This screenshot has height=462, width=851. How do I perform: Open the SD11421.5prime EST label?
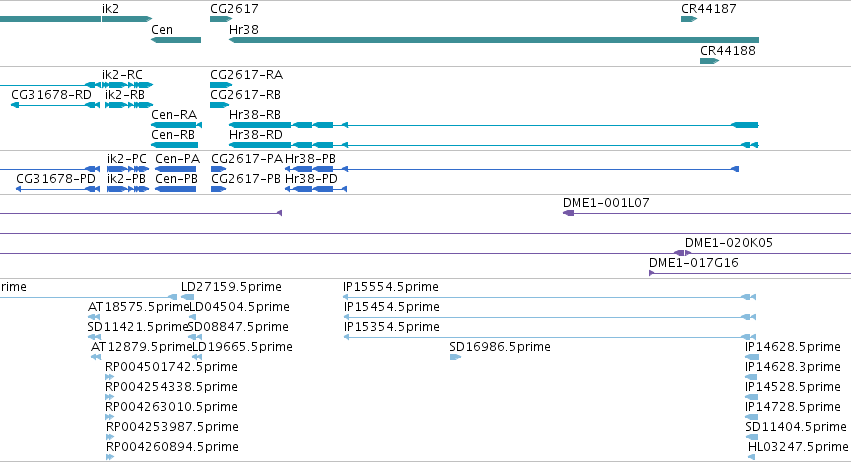click(x=137, y=327)
